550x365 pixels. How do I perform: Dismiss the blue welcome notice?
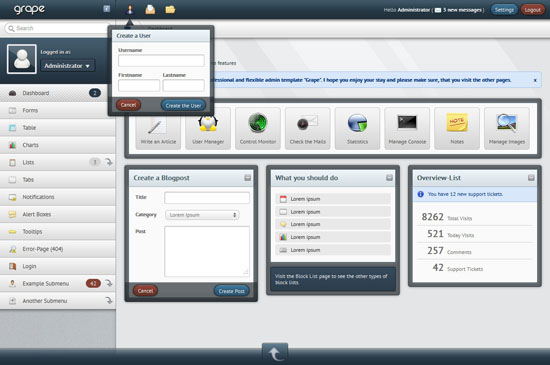(535, 80)
